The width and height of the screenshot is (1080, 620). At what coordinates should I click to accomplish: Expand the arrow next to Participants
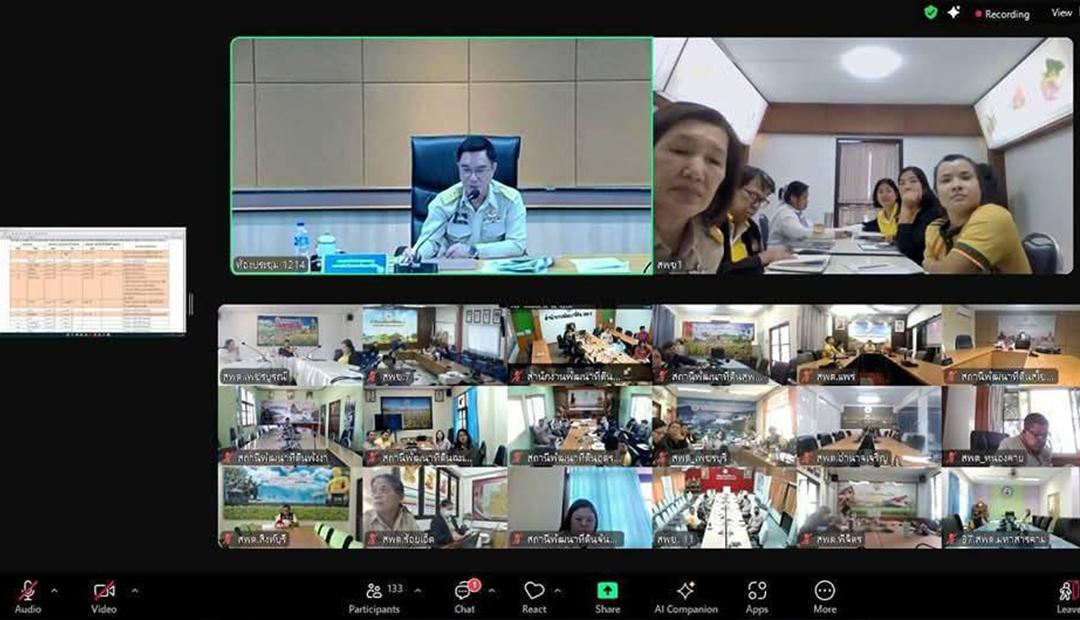pyautogui.click(x=418, y=590)
